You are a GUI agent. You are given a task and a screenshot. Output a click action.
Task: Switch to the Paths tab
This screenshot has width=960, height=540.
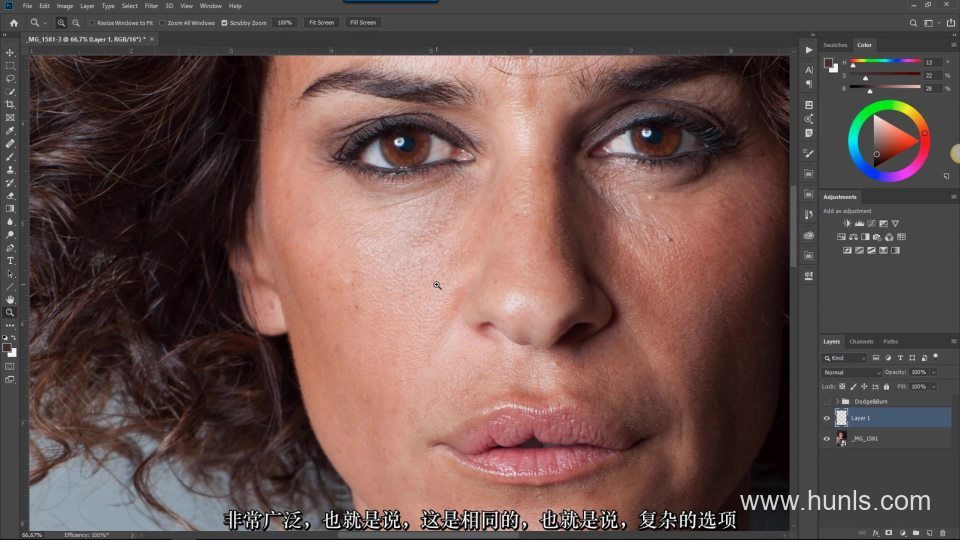point(891,342)
